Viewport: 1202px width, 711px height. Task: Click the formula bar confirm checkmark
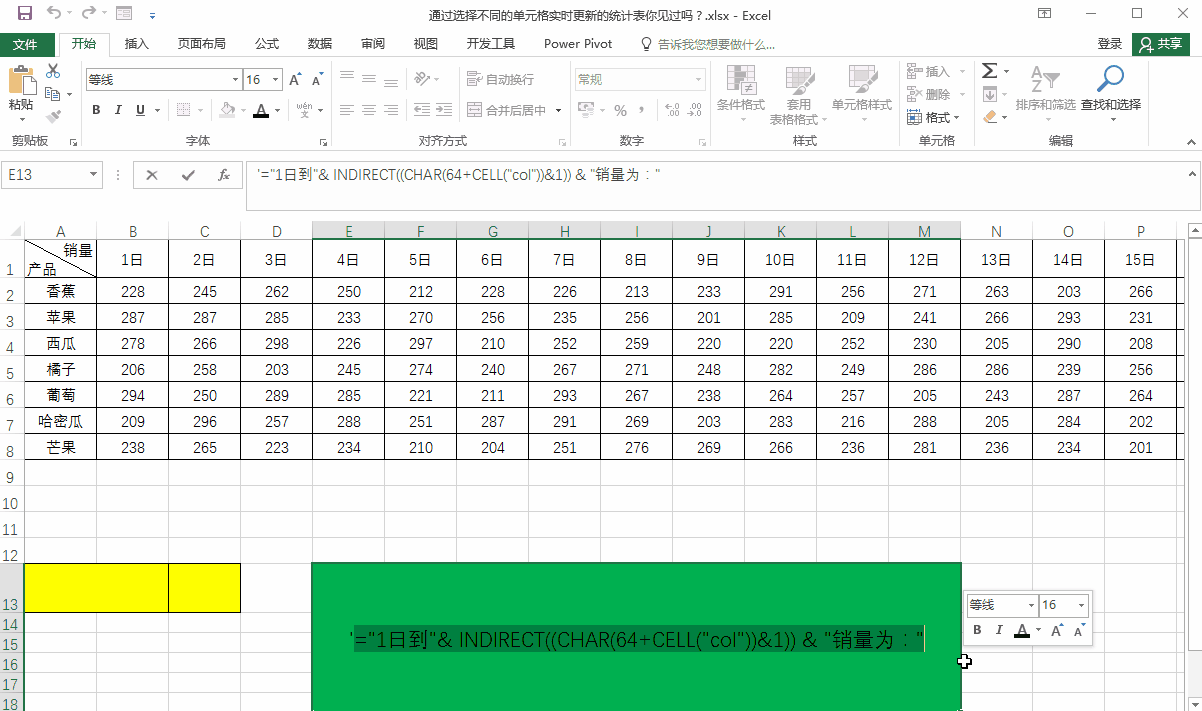[188, 175]
